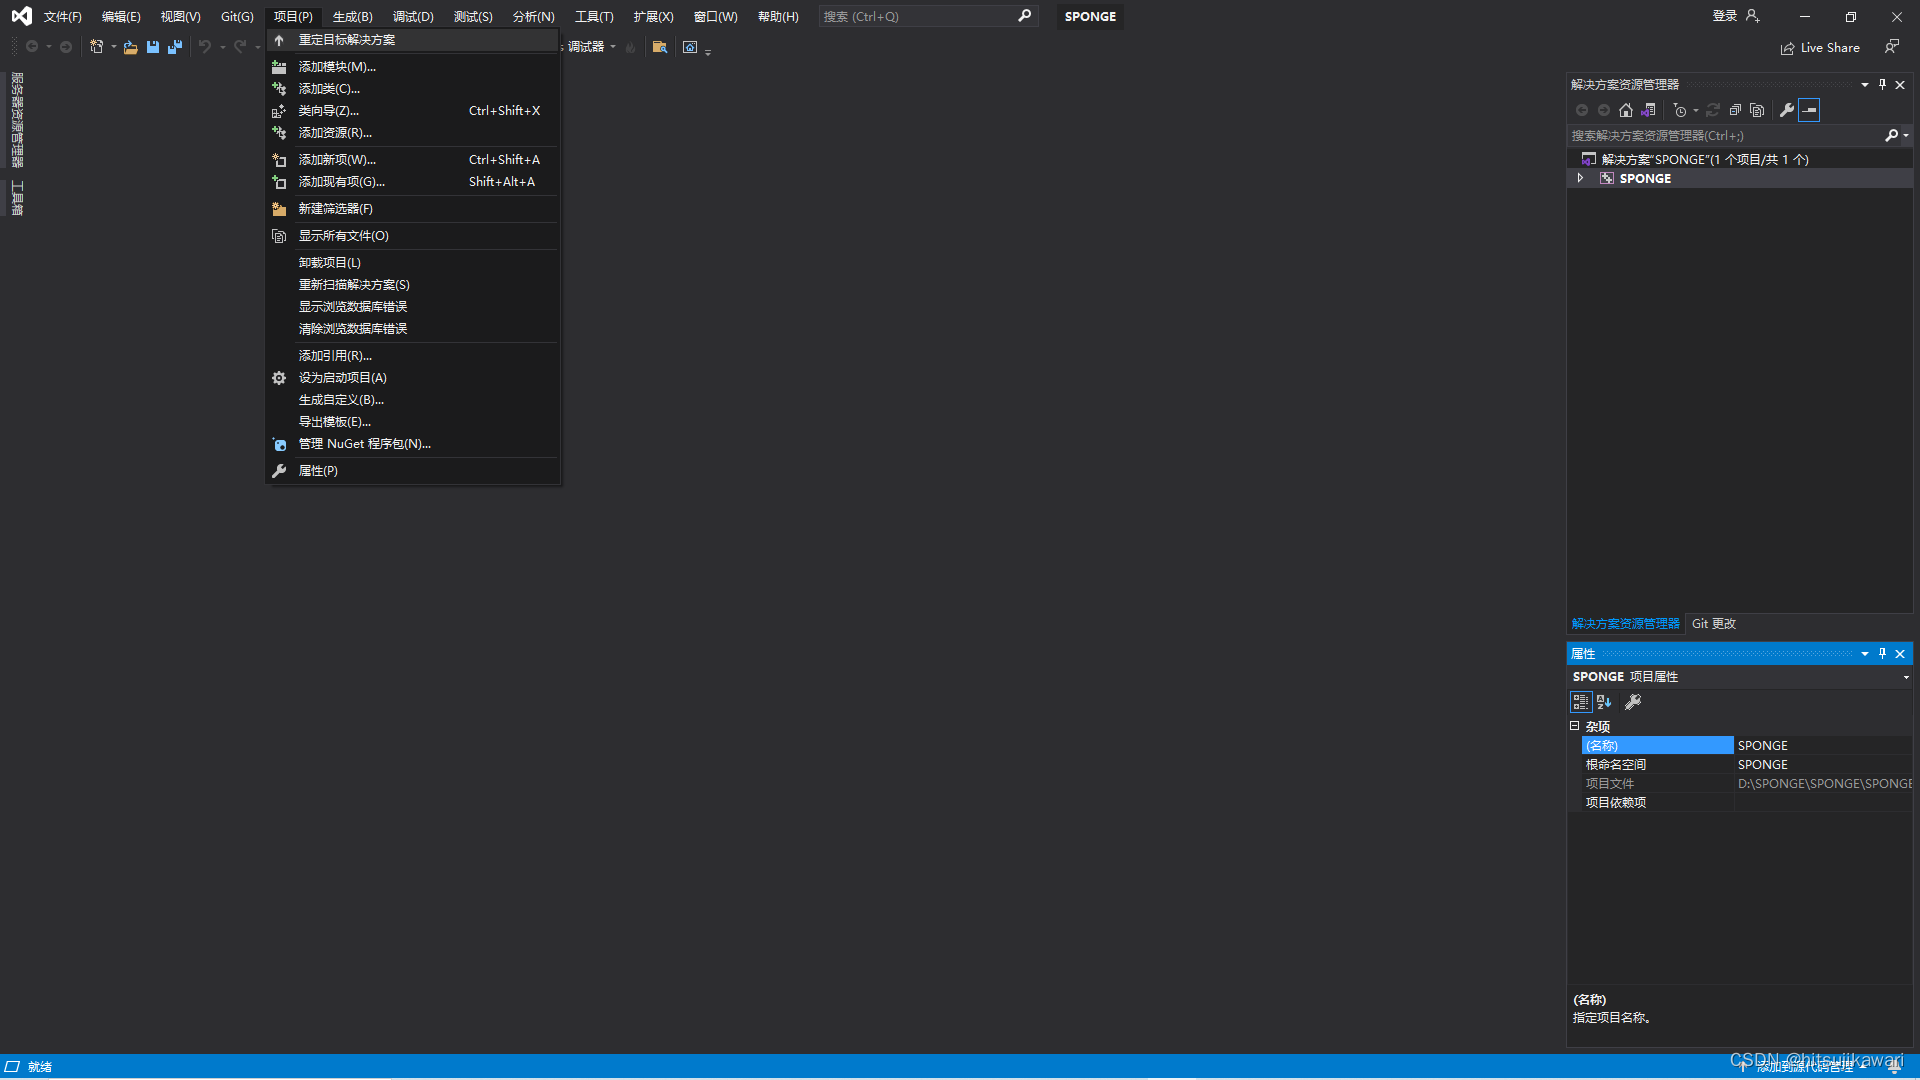Switch to the 解决方案资源管理器 bottom tab
This screenshot has height=1080, width=1920.
pos(1625,624)
